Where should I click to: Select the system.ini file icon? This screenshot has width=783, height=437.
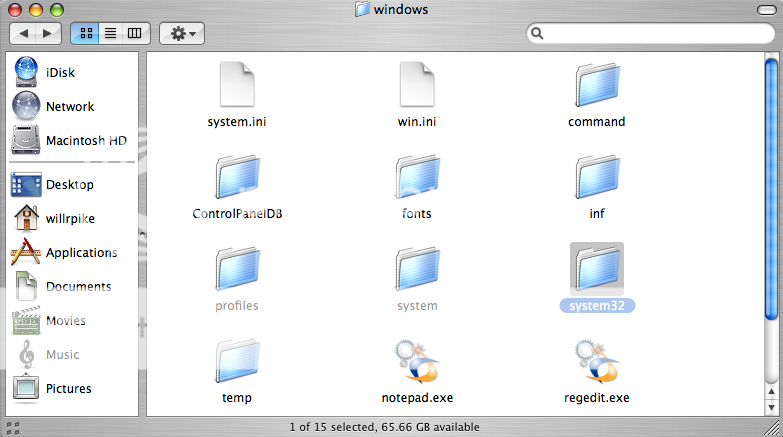point(237,84)
